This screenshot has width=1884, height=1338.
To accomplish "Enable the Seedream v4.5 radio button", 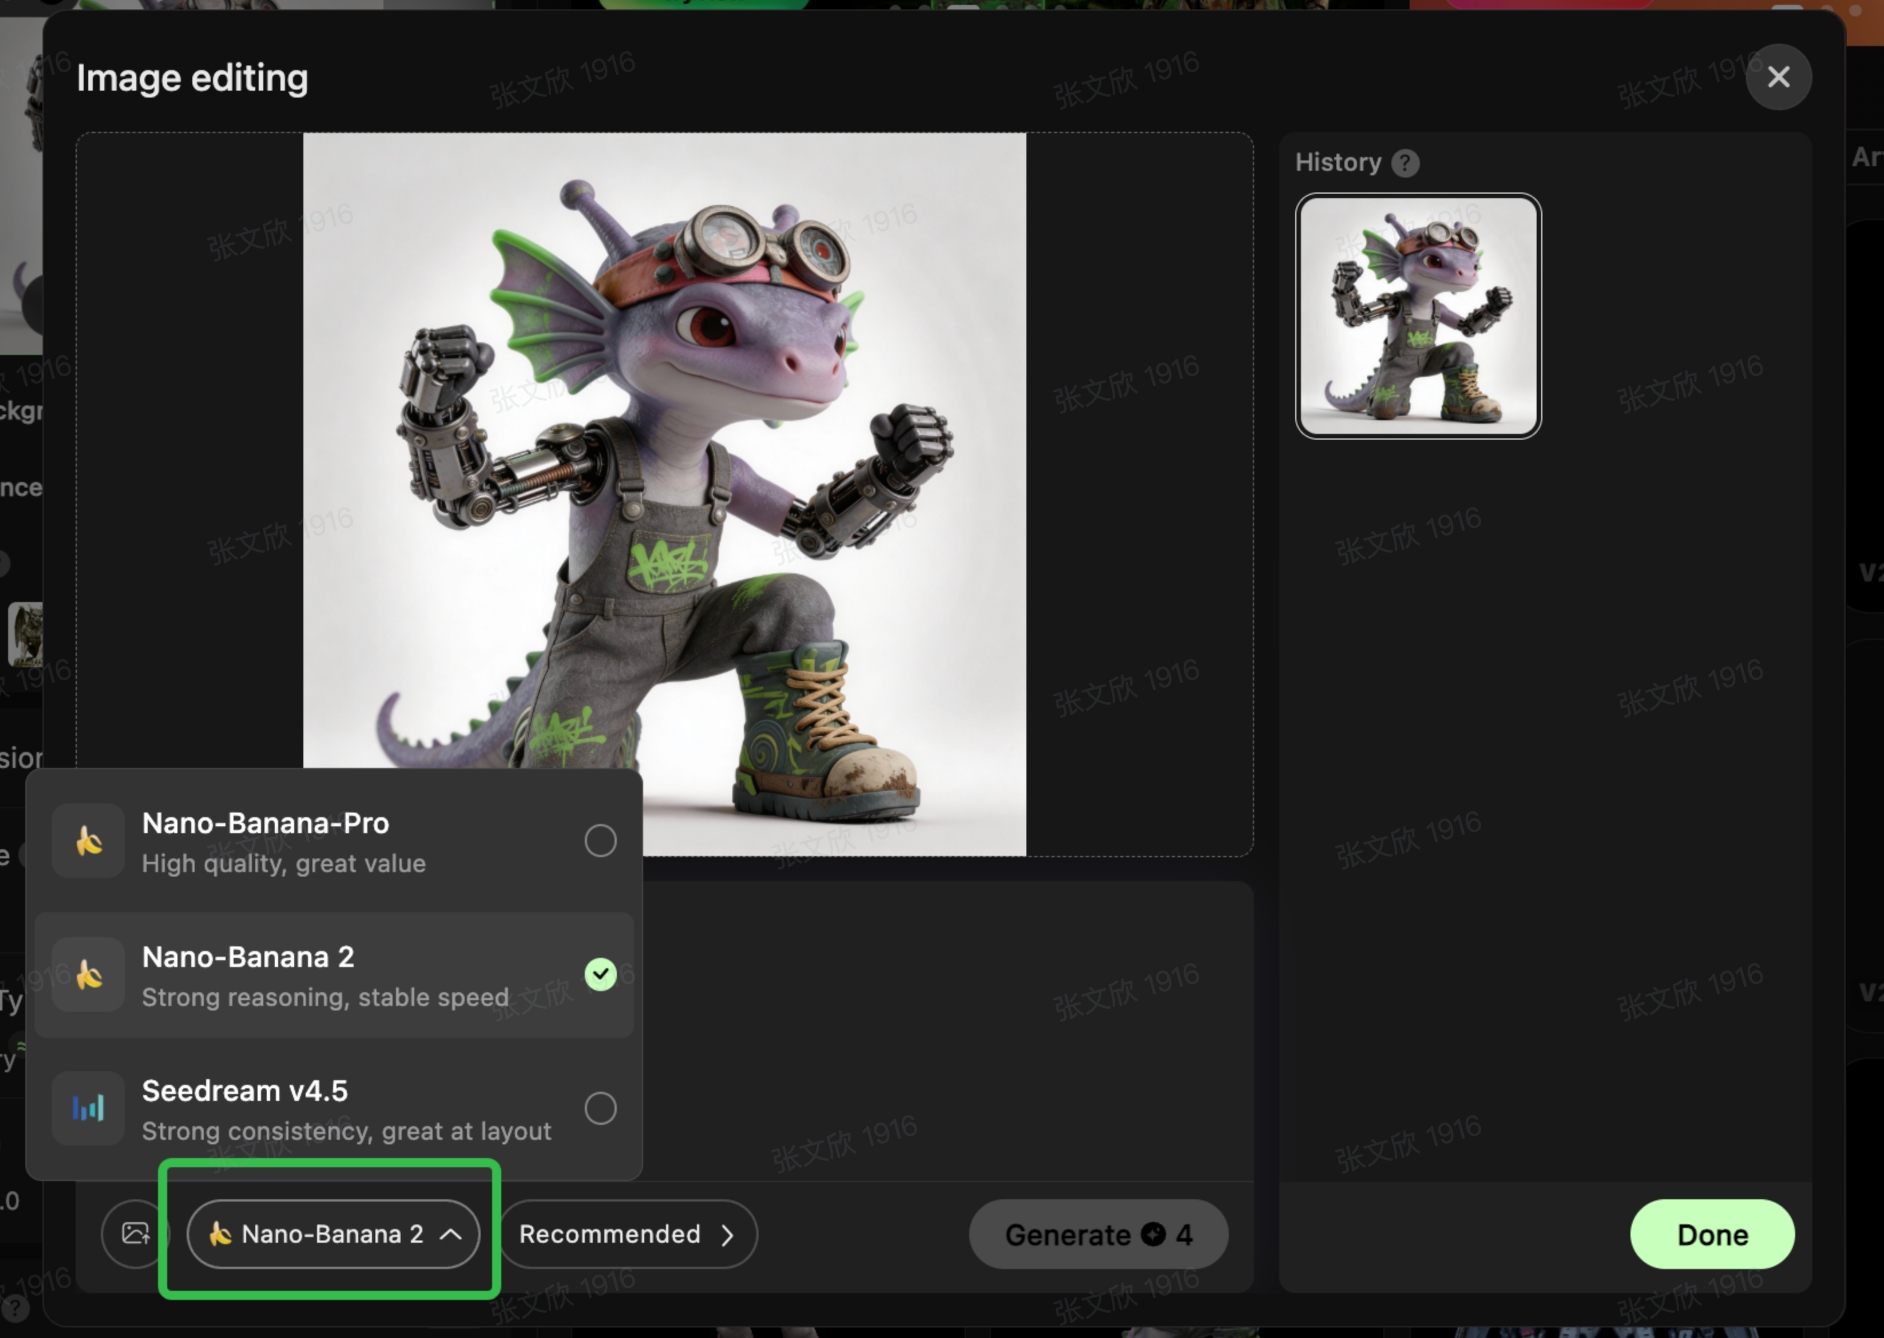I will 600,1108.
